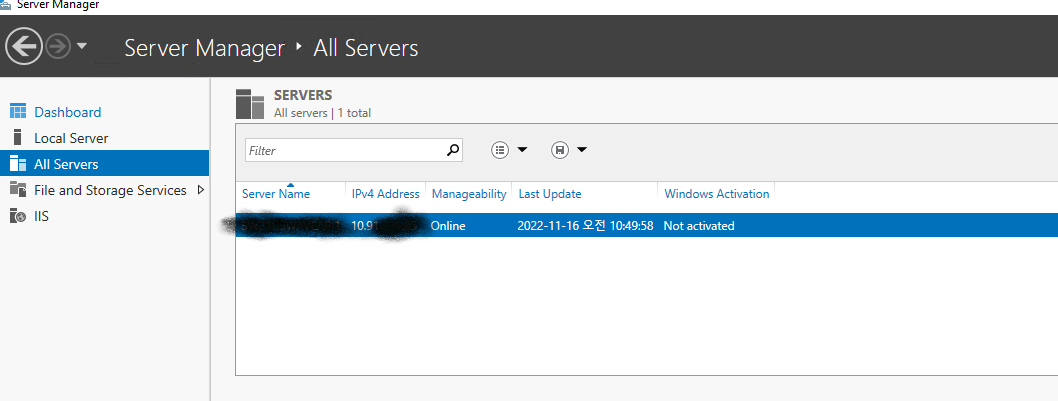Click the Last Update column header
Image resolution: width=1058 pixels, height=401 pixels.
[x=549, y=194]
